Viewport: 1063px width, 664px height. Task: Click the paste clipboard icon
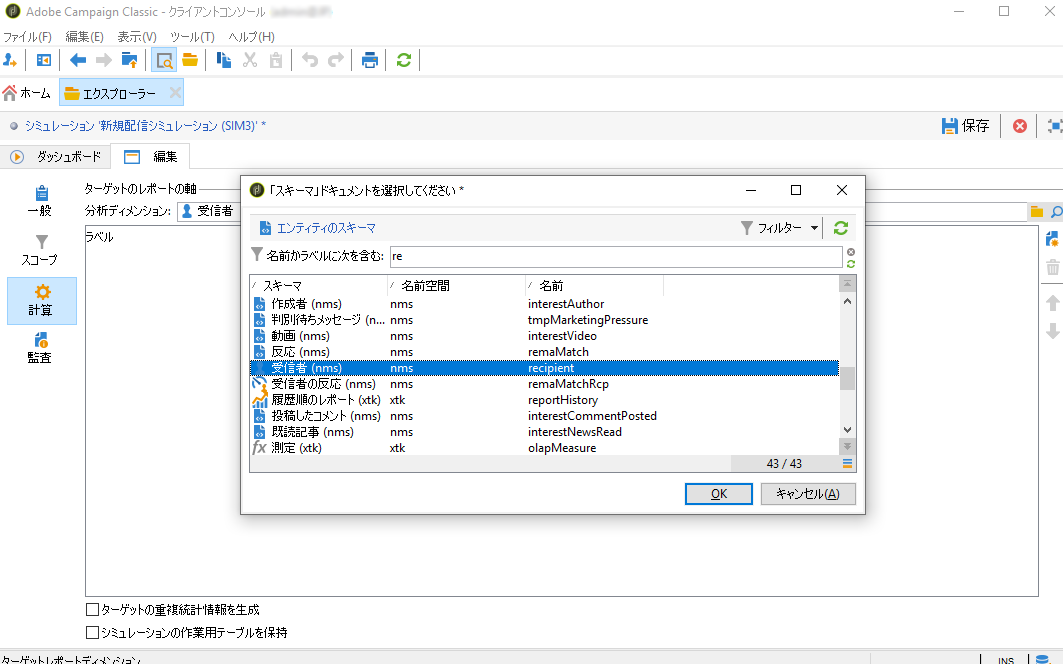coord(276,60)
